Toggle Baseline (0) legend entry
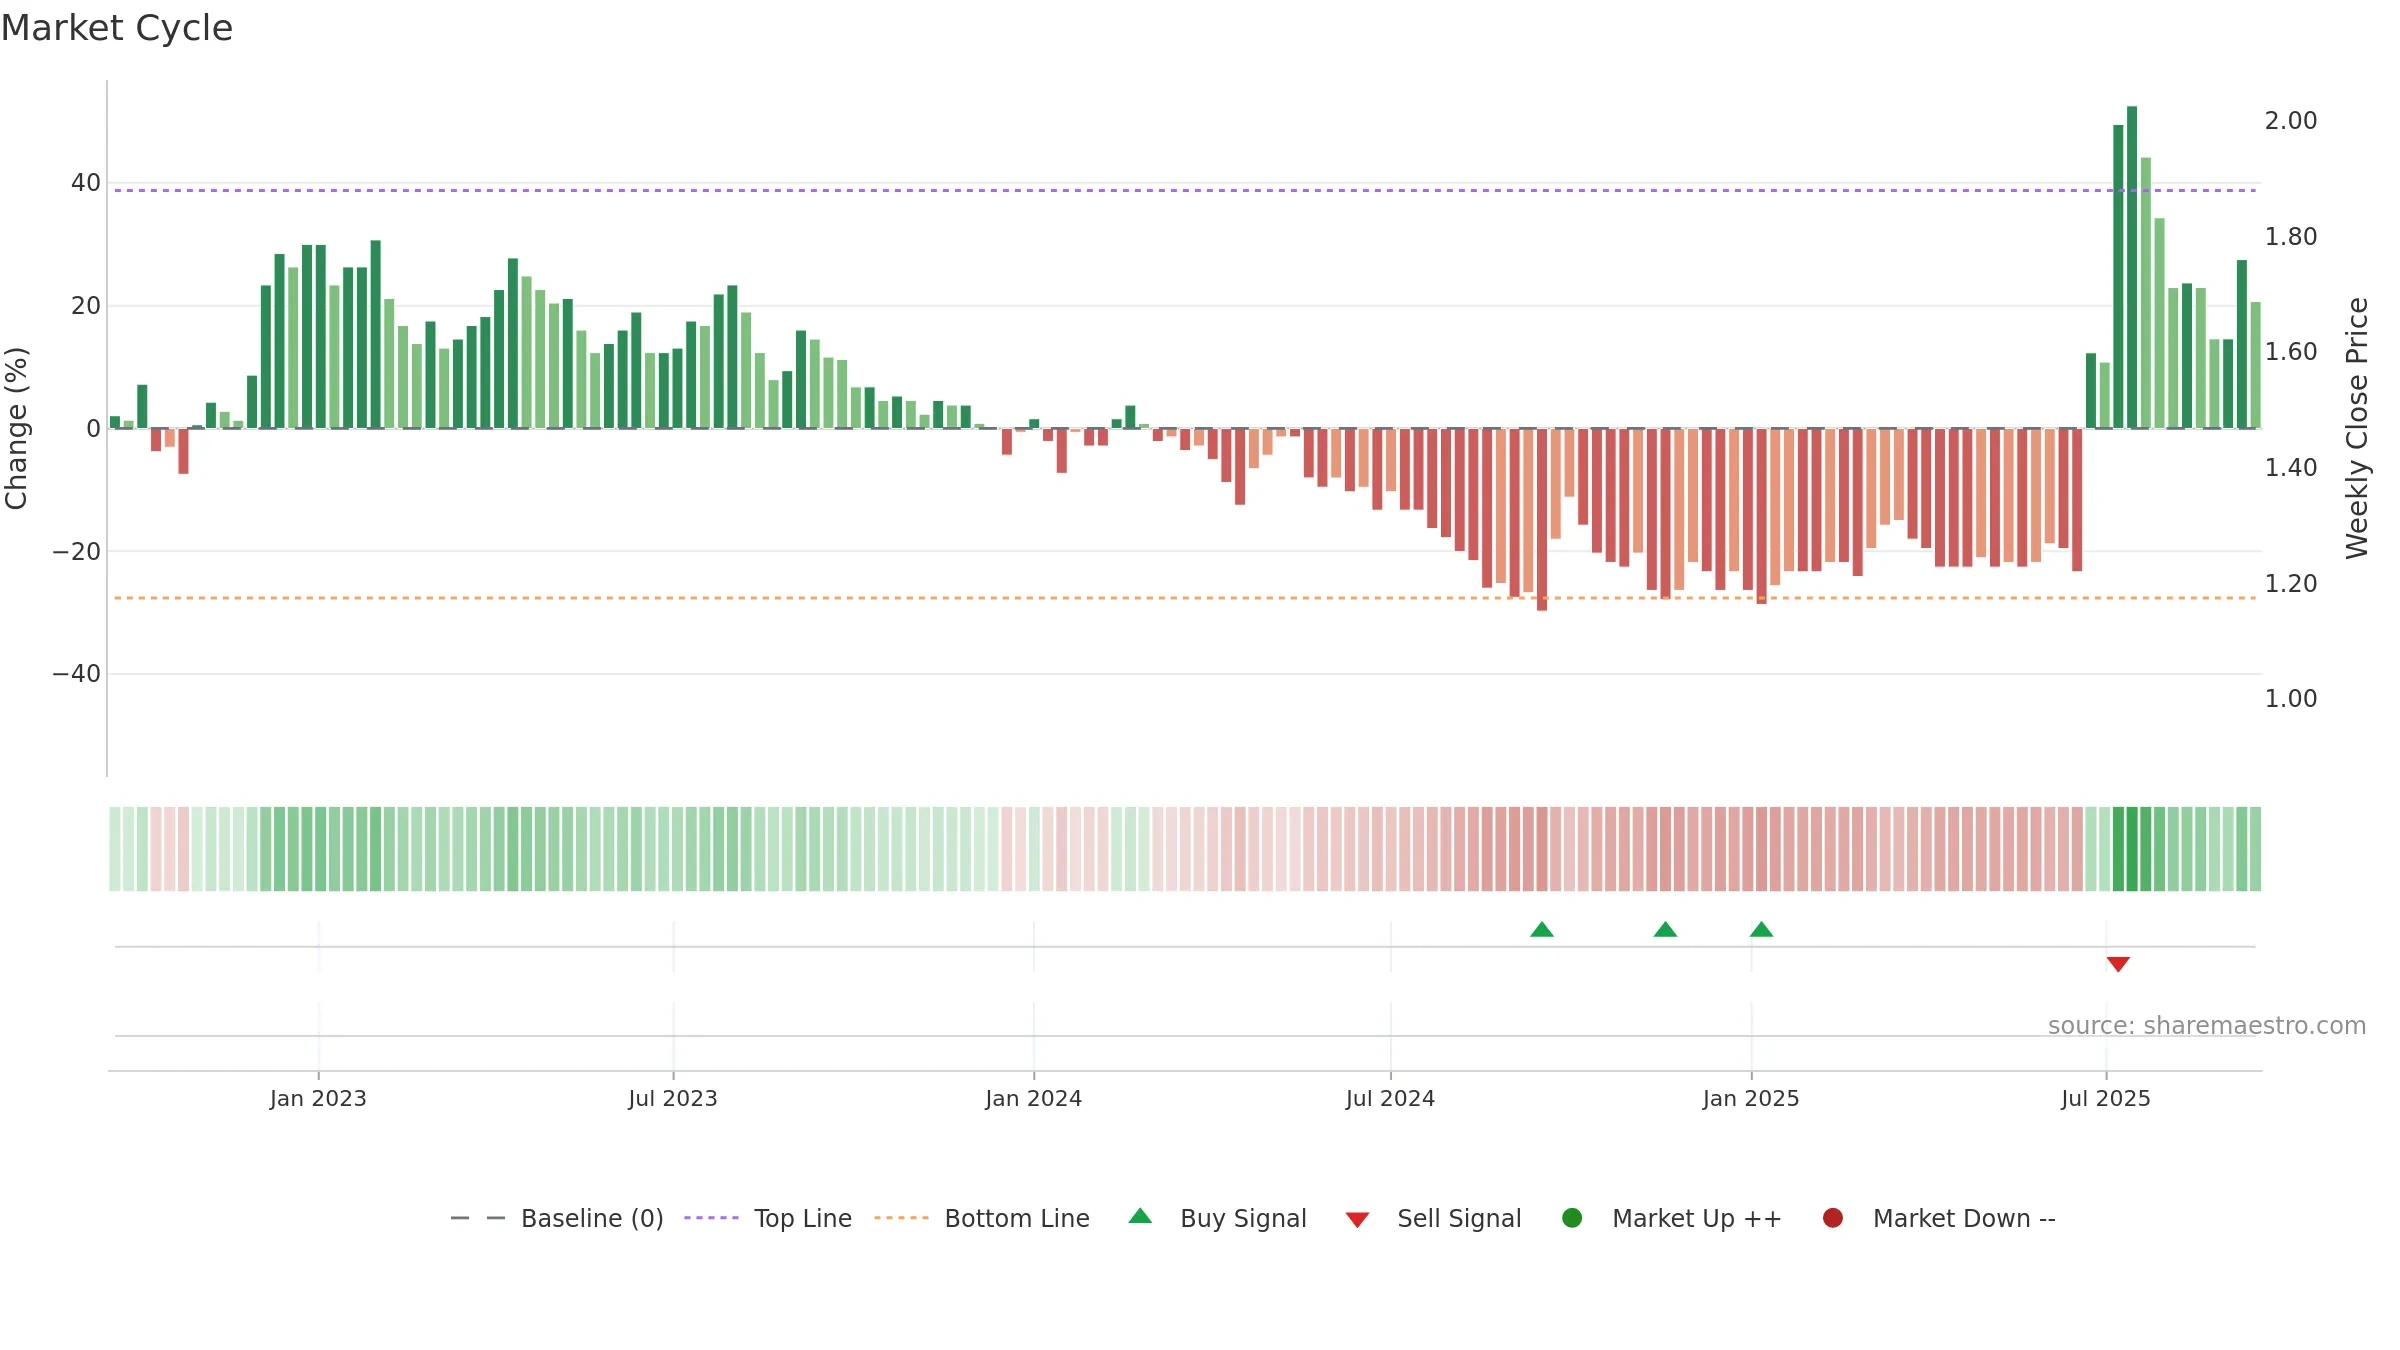 [x=557, y=1218]
